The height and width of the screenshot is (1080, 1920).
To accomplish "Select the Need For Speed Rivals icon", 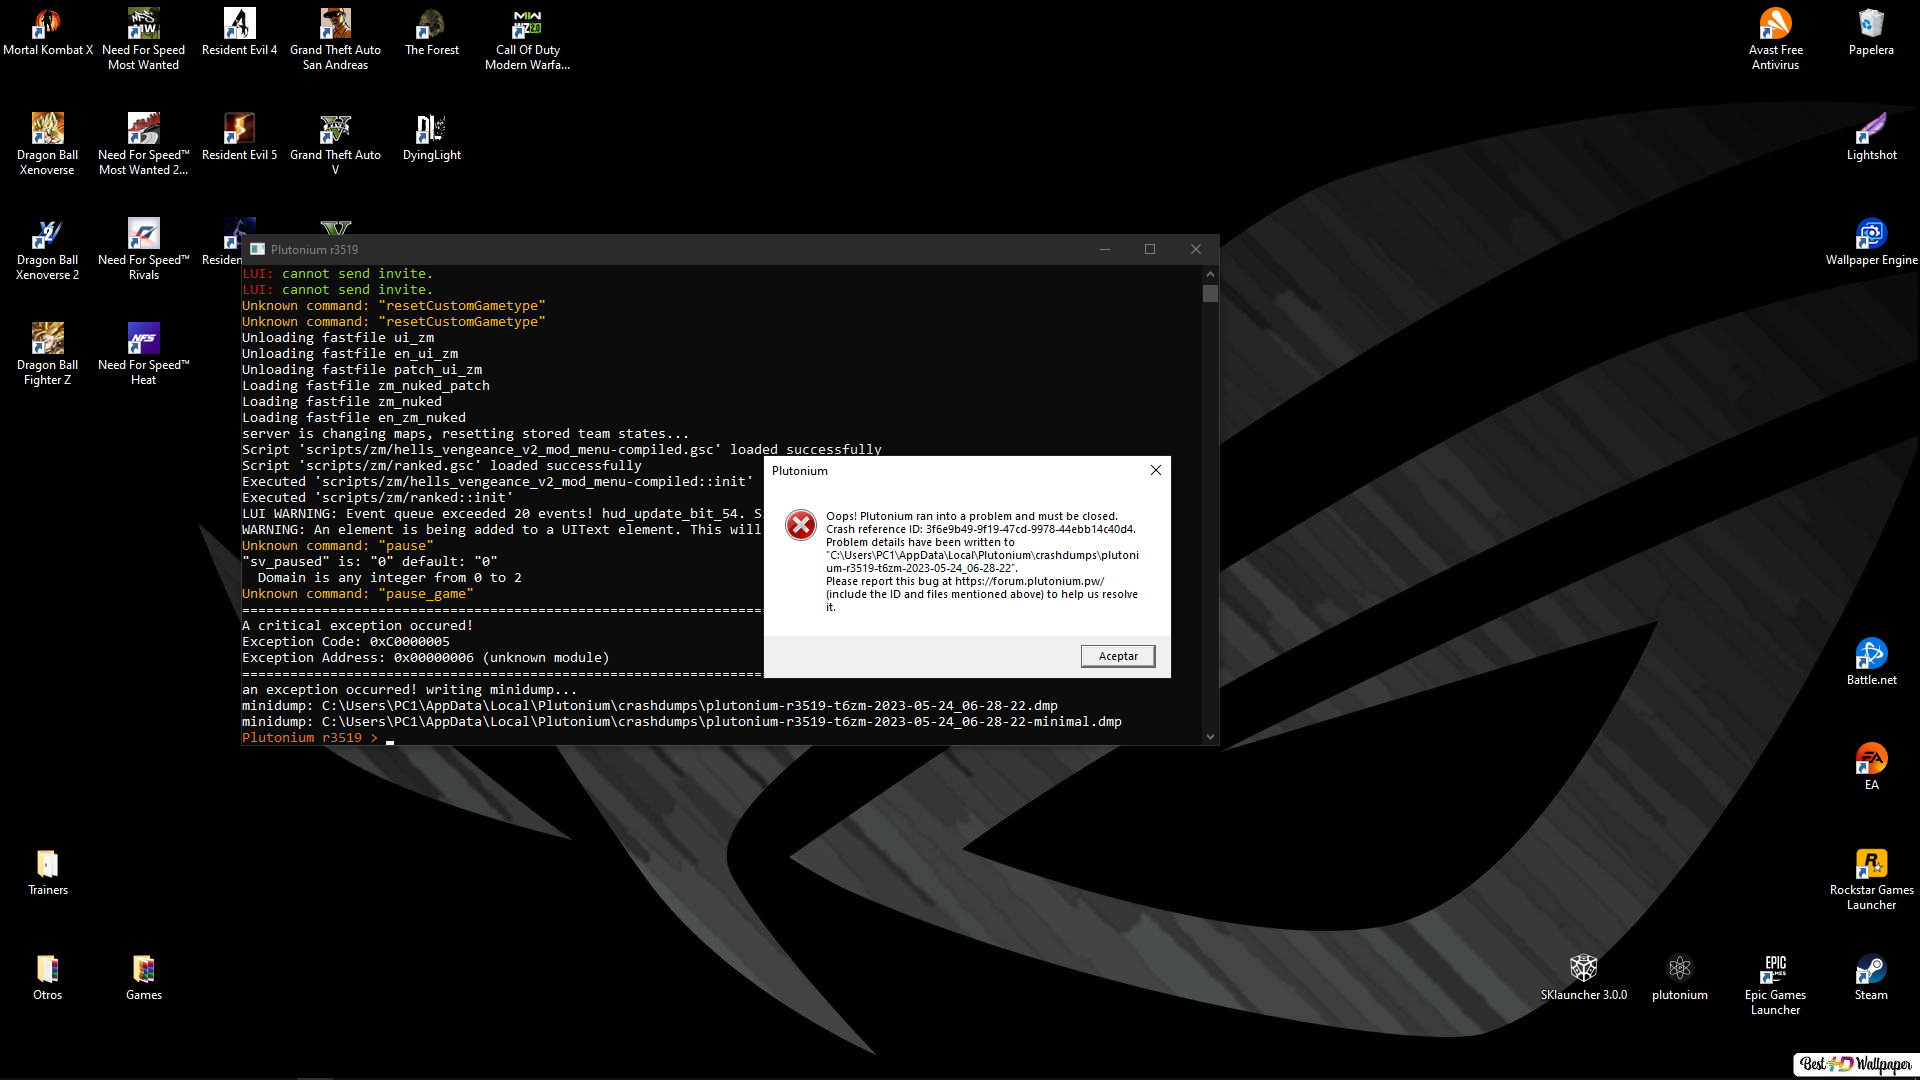I will click(x=143, y=249).
